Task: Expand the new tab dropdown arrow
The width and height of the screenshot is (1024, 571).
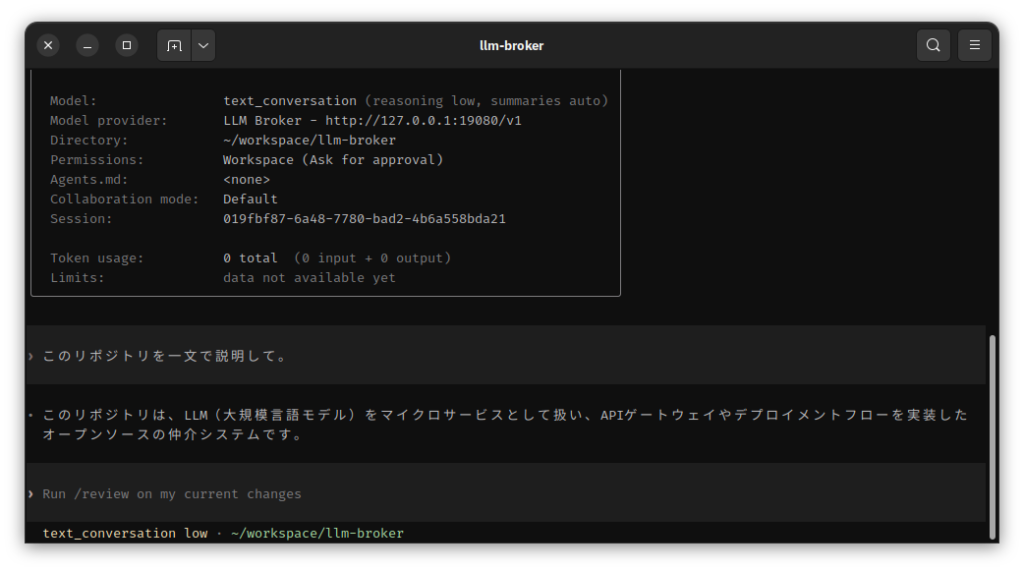Action: coord(204,46)
